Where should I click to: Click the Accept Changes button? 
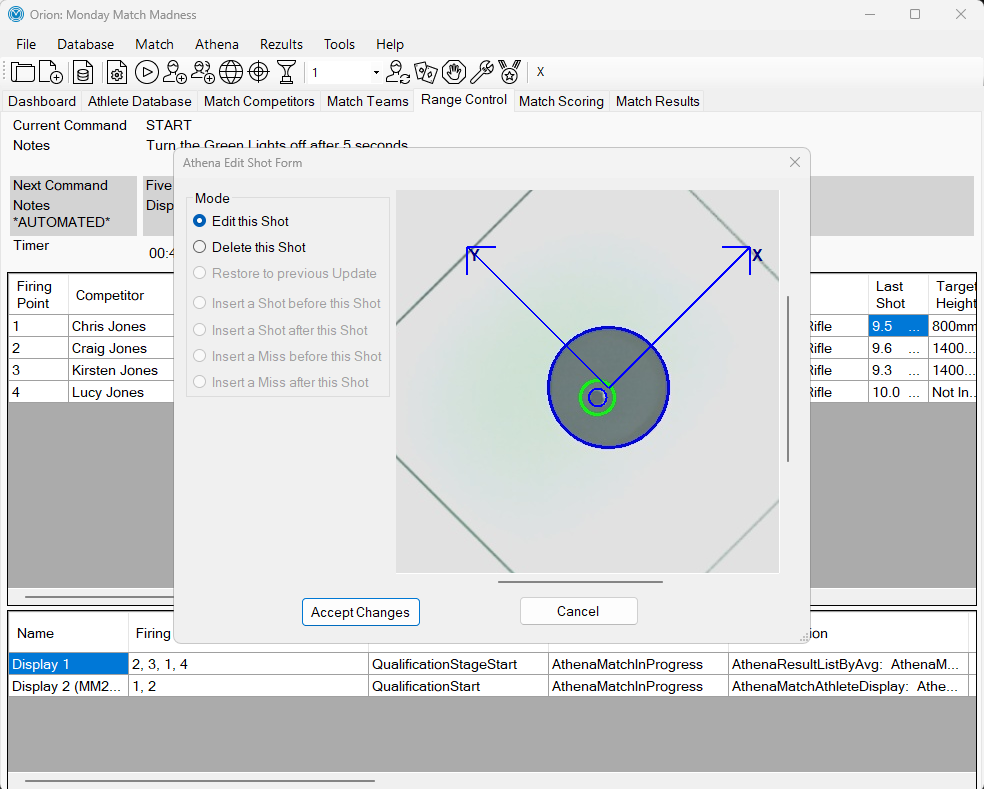[x=361, y=612]
